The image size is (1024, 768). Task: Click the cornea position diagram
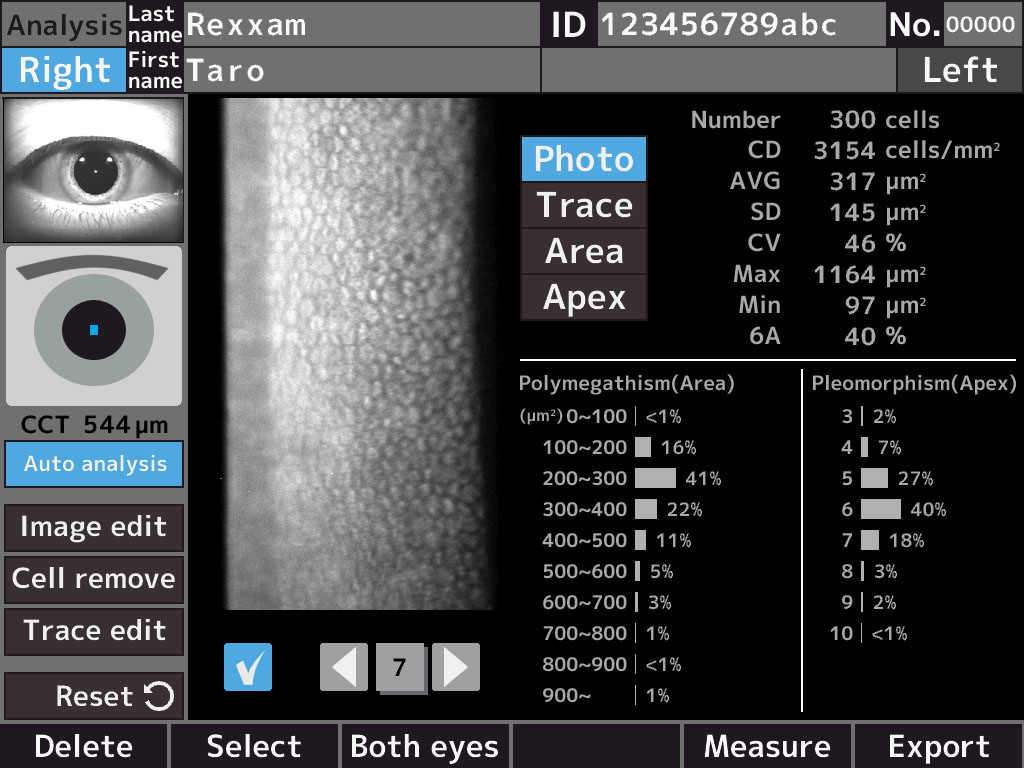point(94,327)
